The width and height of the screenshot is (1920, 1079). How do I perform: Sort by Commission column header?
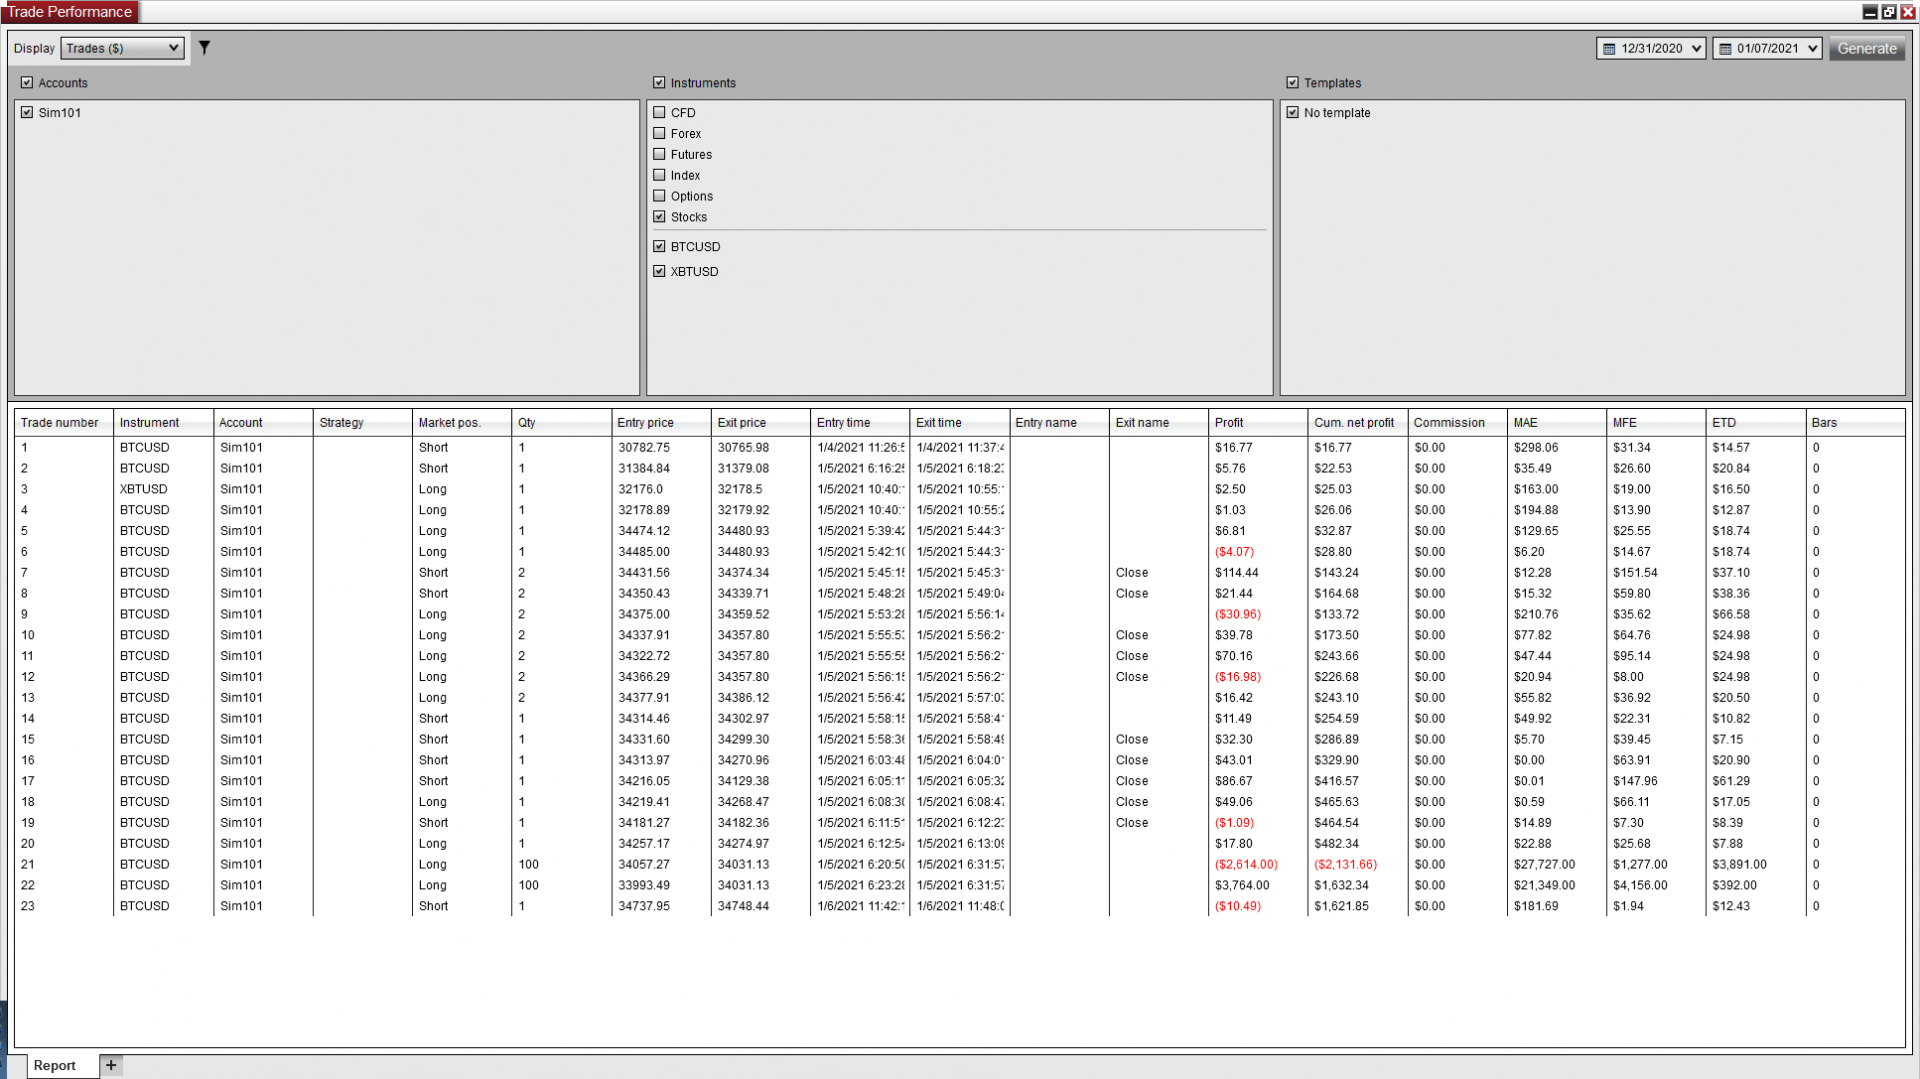click(1457, 423)
